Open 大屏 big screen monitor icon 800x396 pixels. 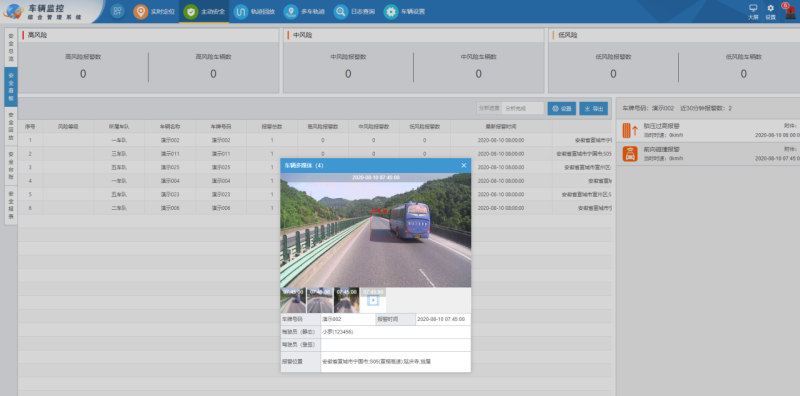(753, 8)
